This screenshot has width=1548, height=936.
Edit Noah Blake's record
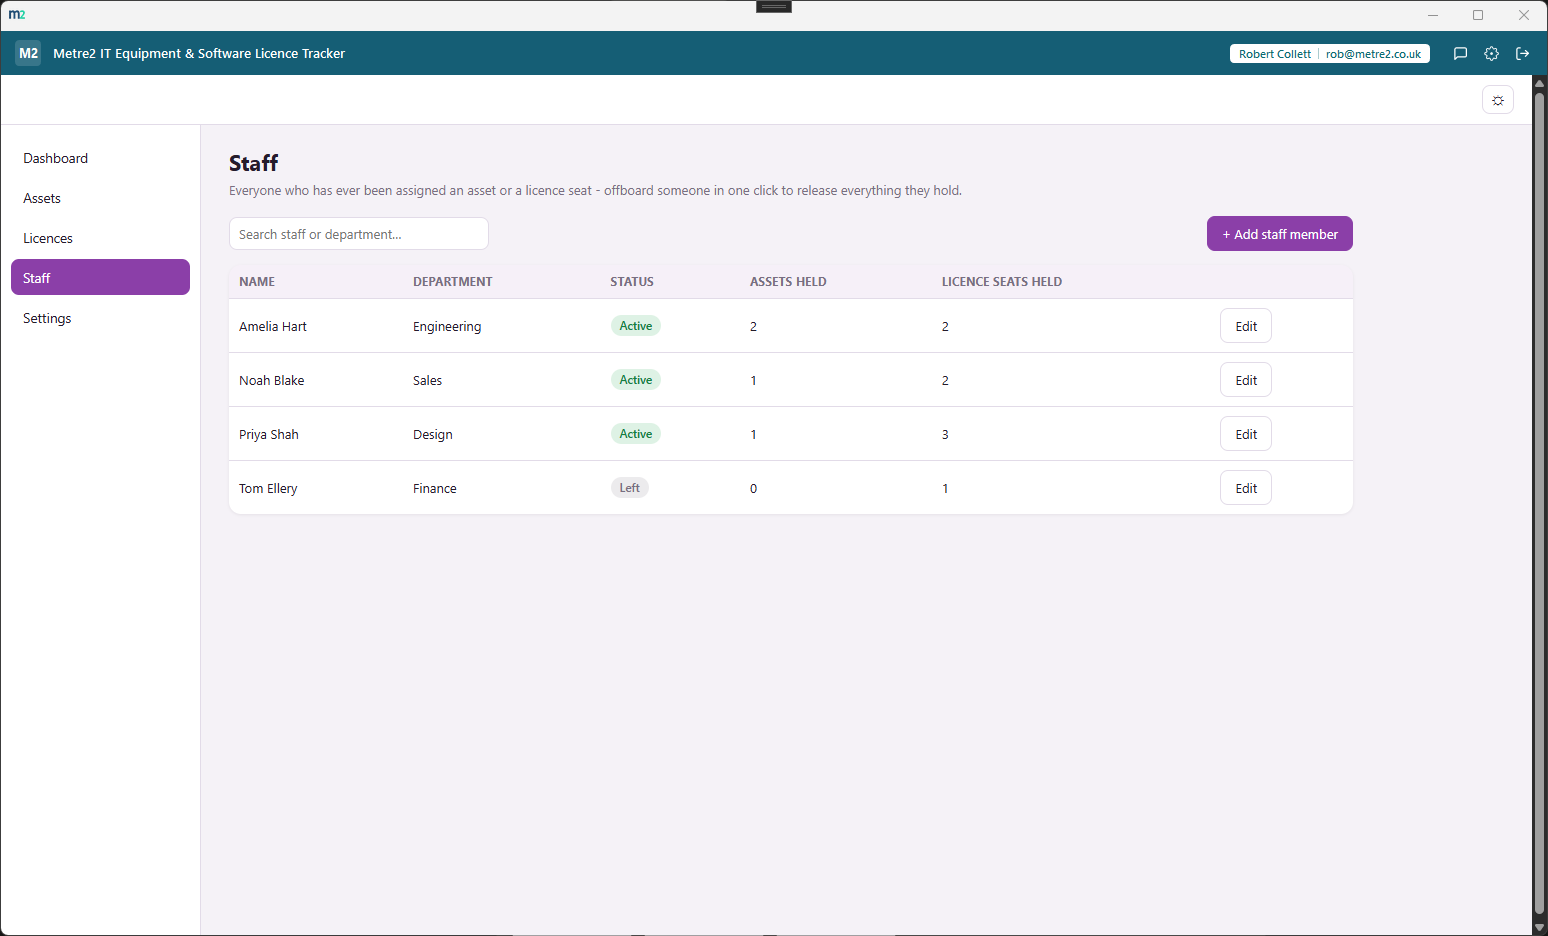tap(1246, 380)
